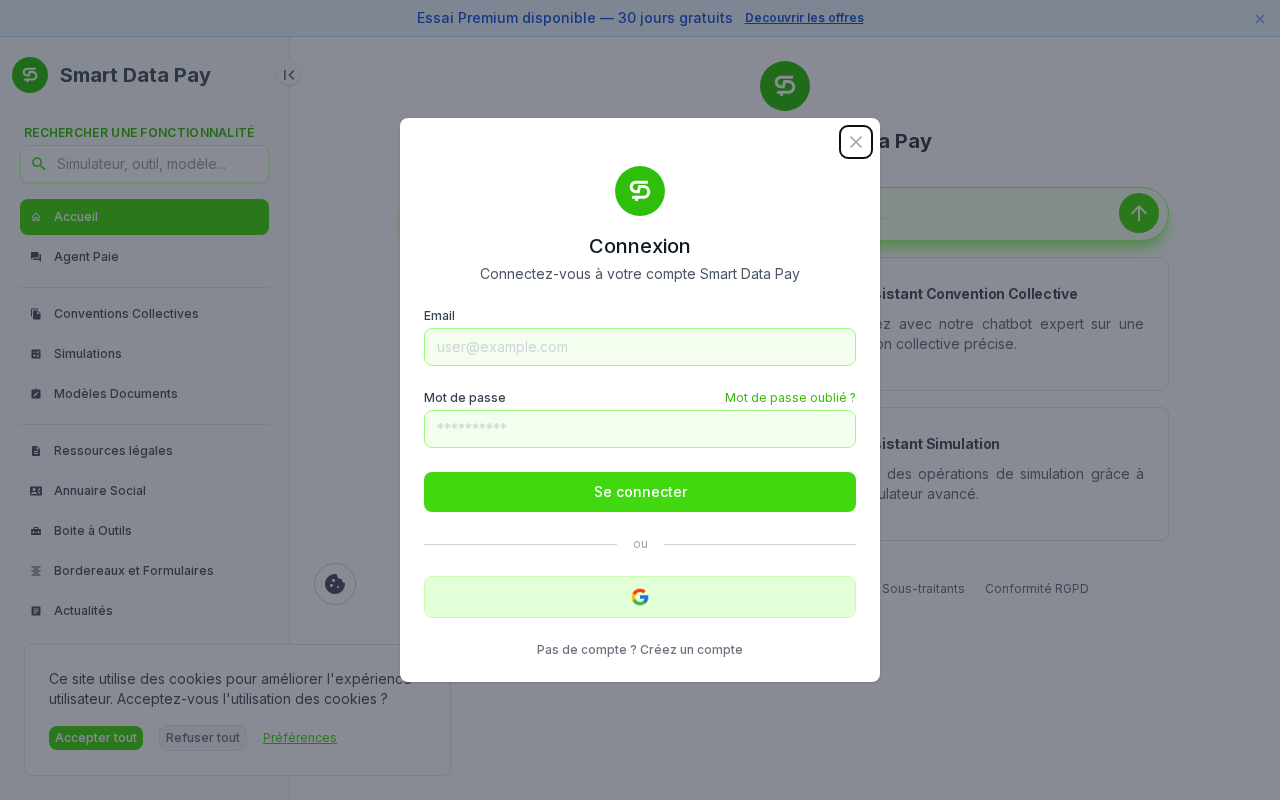
Task: Click the Boite à Outils icon
Action: 36,531
